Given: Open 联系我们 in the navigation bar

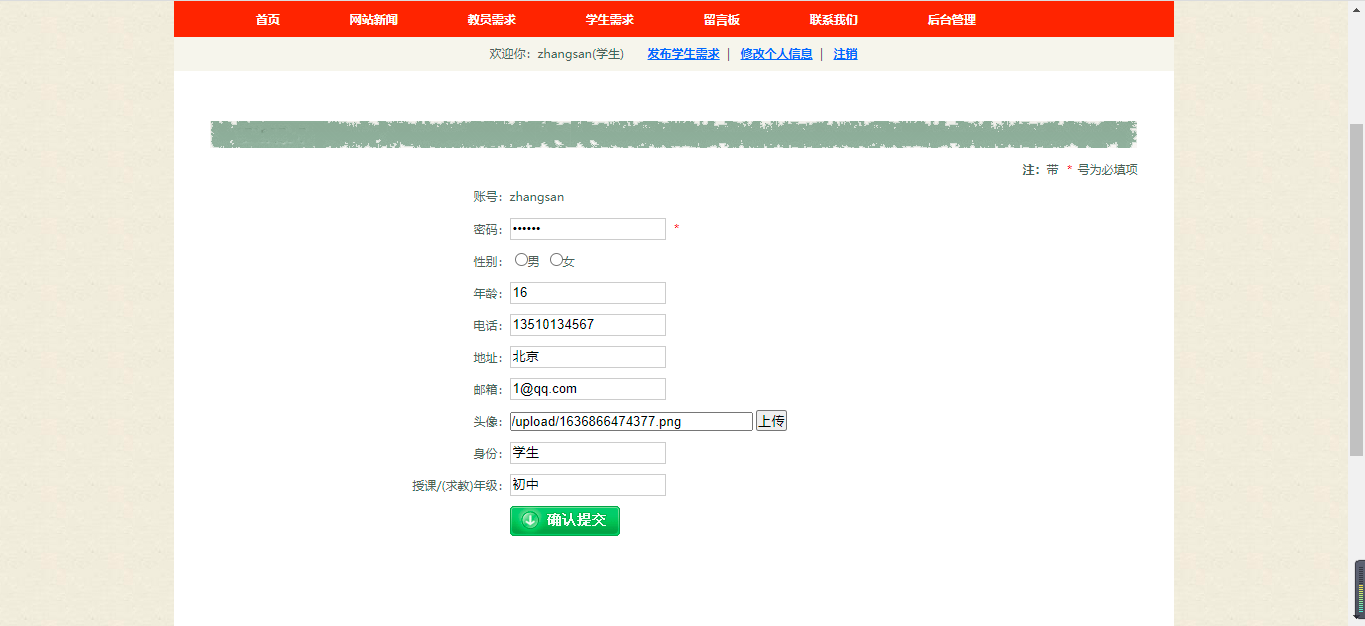Looking at the screenshot, I should pyautogui.click(x=833, y=20).
